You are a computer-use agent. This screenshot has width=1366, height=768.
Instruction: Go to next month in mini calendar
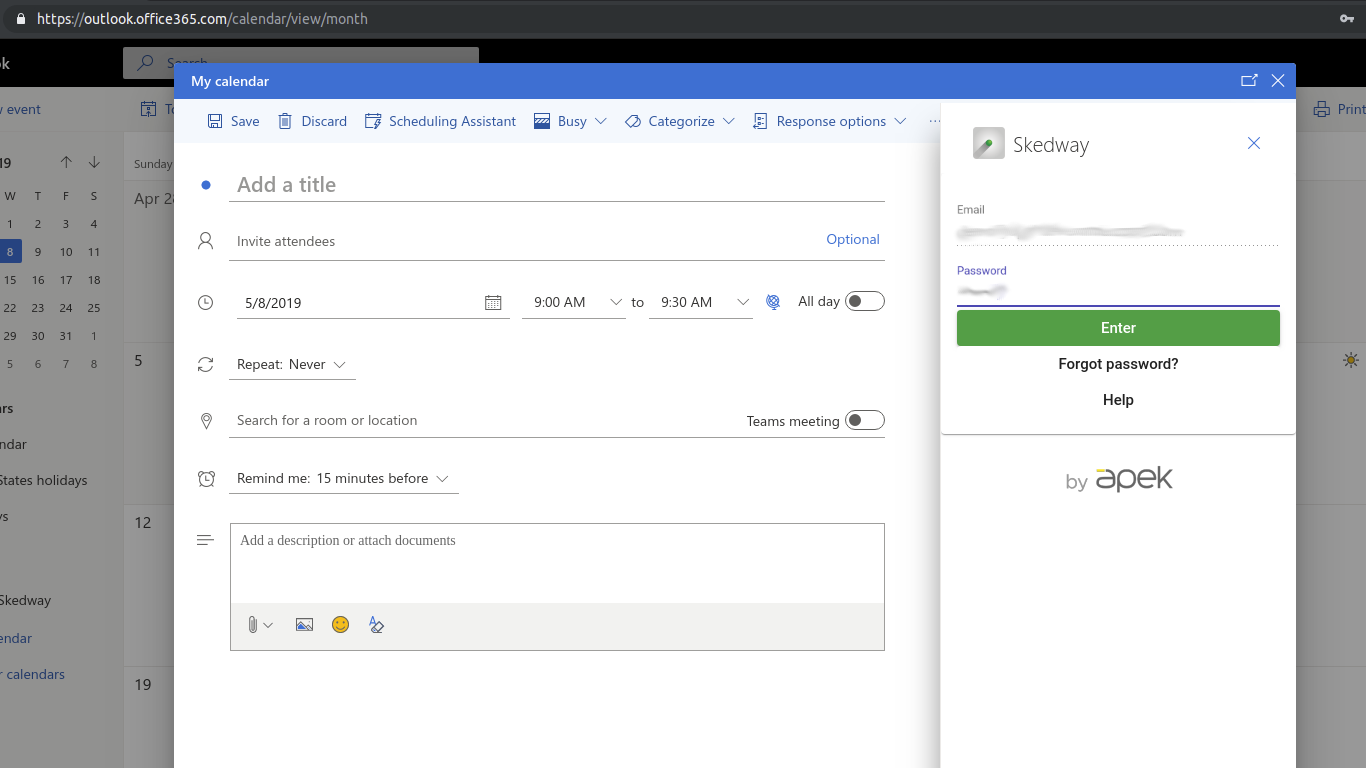pos(94,162)
